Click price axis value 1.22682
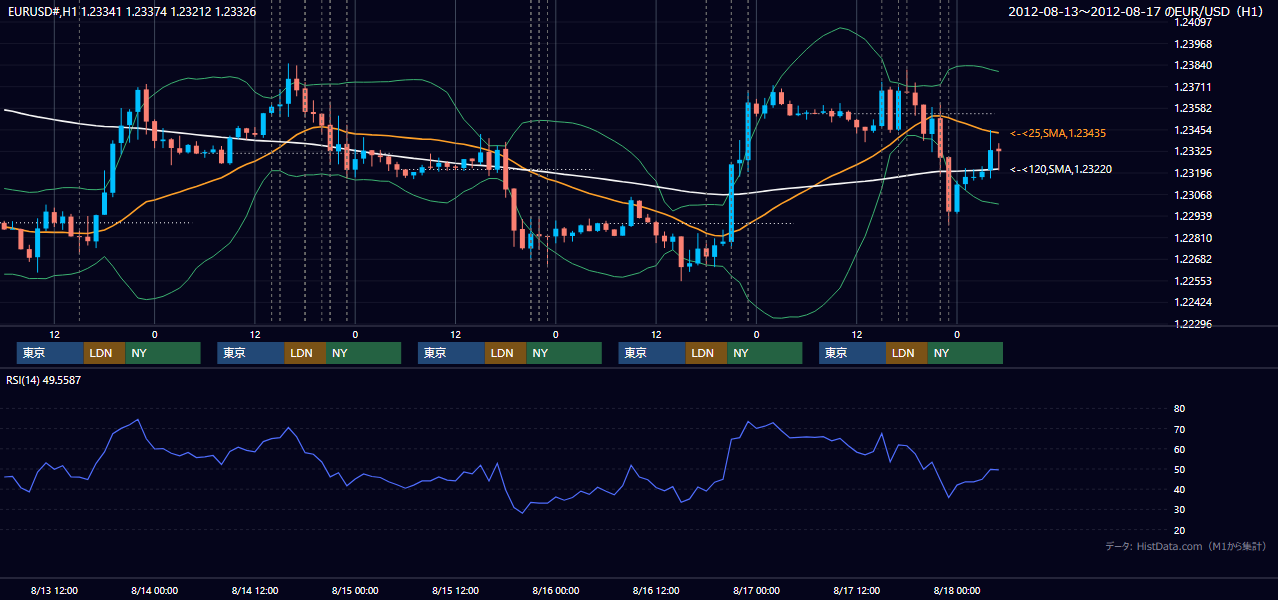 coord(1193,259)
